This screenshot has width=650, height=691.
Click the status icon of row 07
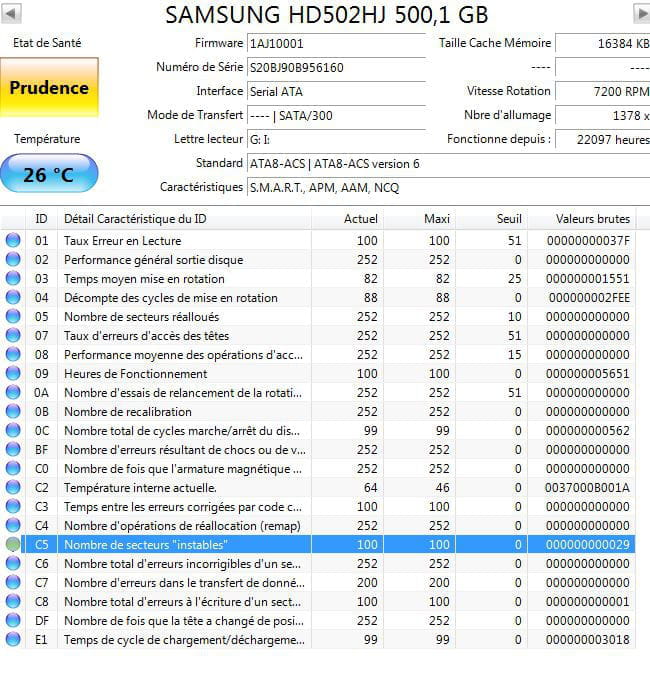coord(13,335)
